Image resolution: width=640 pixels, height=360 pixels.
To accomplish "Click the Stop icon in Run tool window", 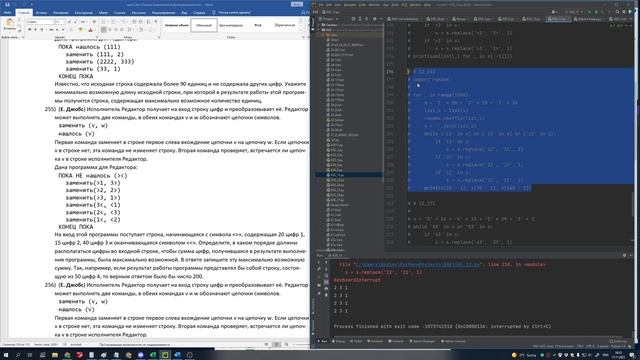I will pos(319,277).
